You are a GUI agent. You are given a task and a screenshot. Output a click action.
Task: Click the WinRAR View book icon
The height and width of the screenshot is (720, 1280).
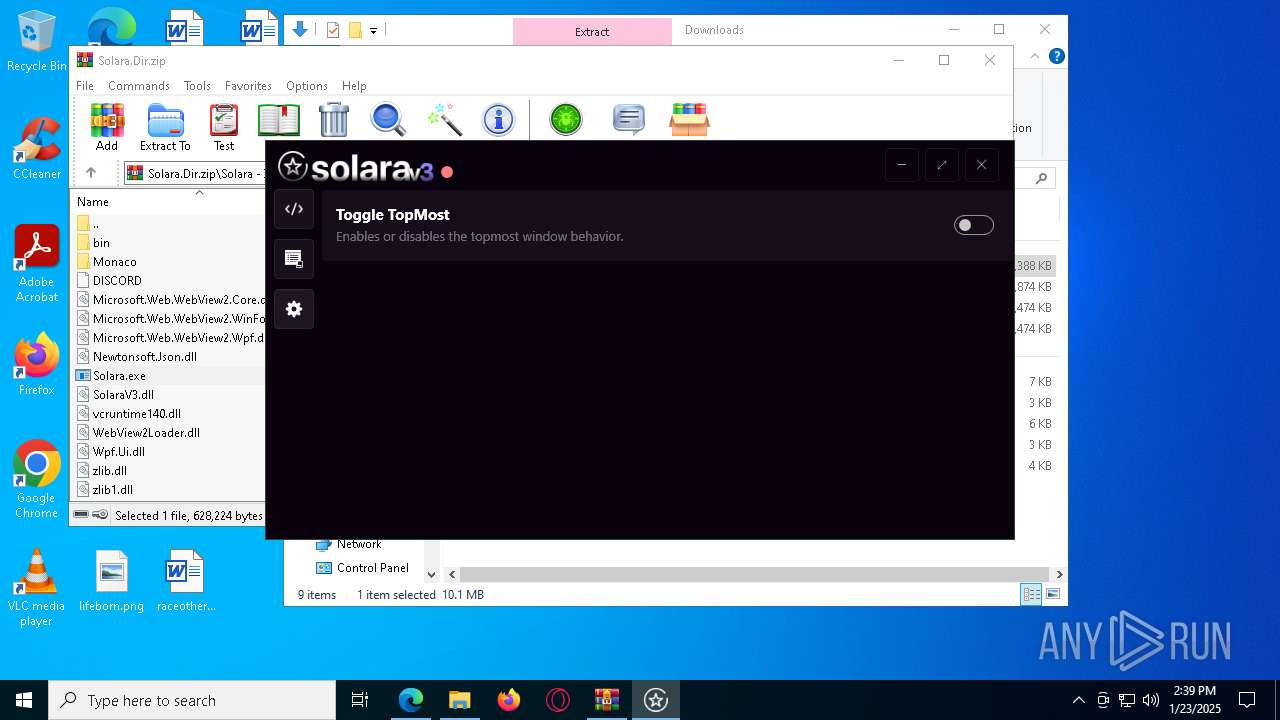pos(279,120)
